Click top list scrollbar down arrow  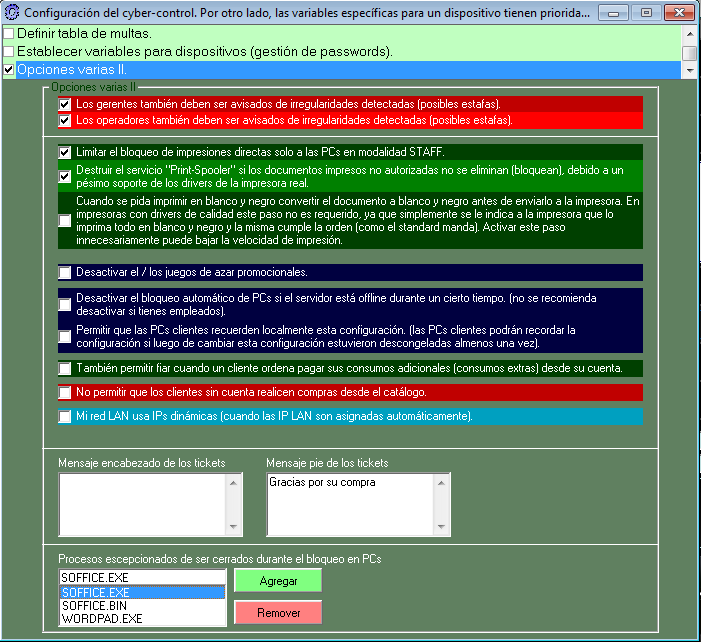690,70
